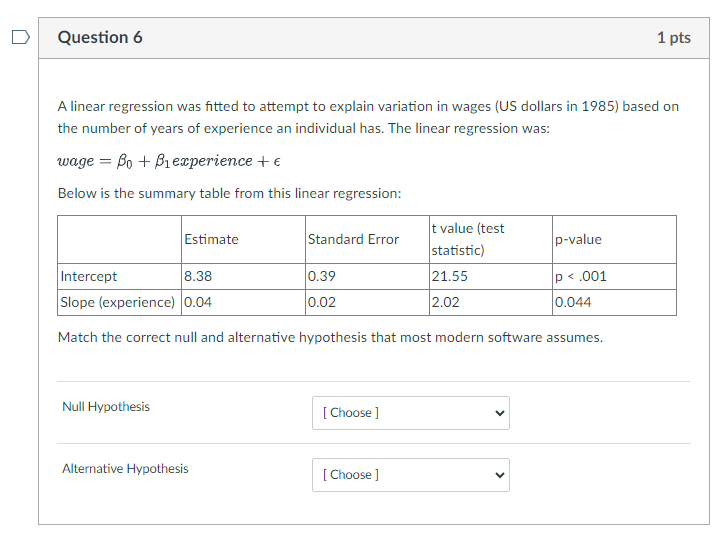Click the Null Hypothesis dropdown chevron arrow
727x545 pixels.
pyautogui.click(x=499, y=413)
